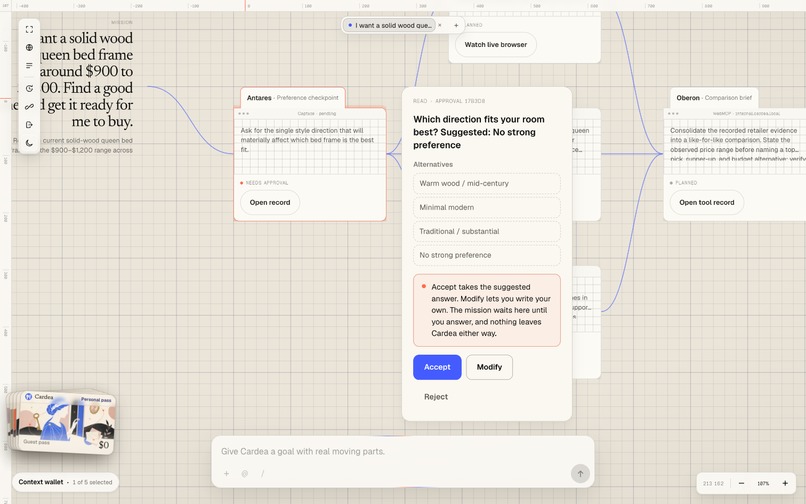The image size is (806, 504).
Task: Click the Reject link
Action: click(x=436, y=397)
